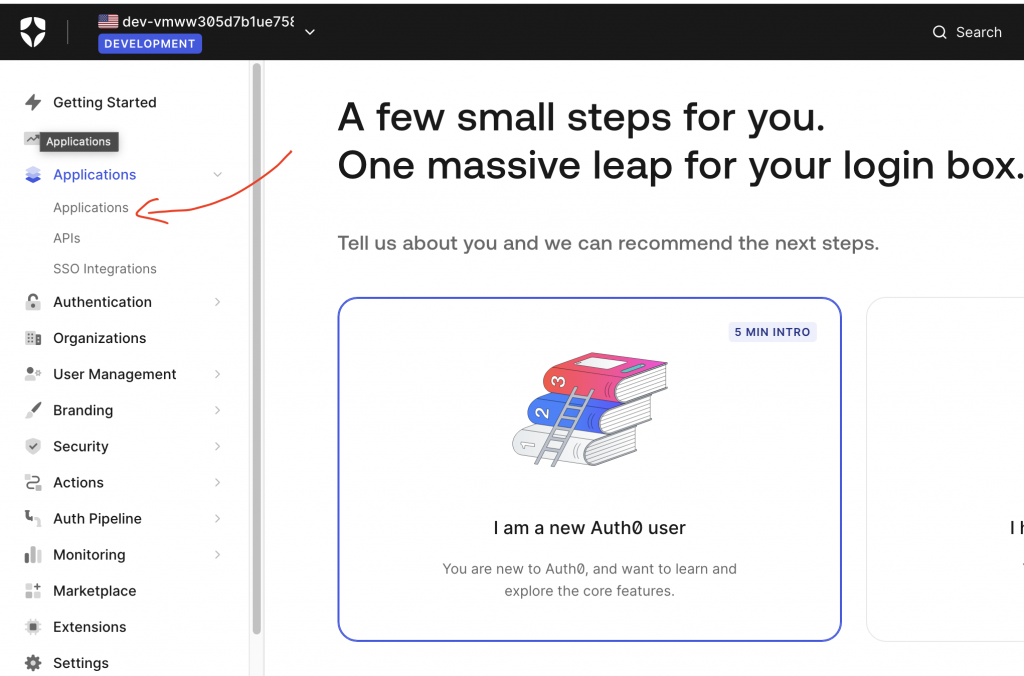The image size is (1024, 676).
Task: Click the sidebar vertical scrollbar
Action: 257,348
